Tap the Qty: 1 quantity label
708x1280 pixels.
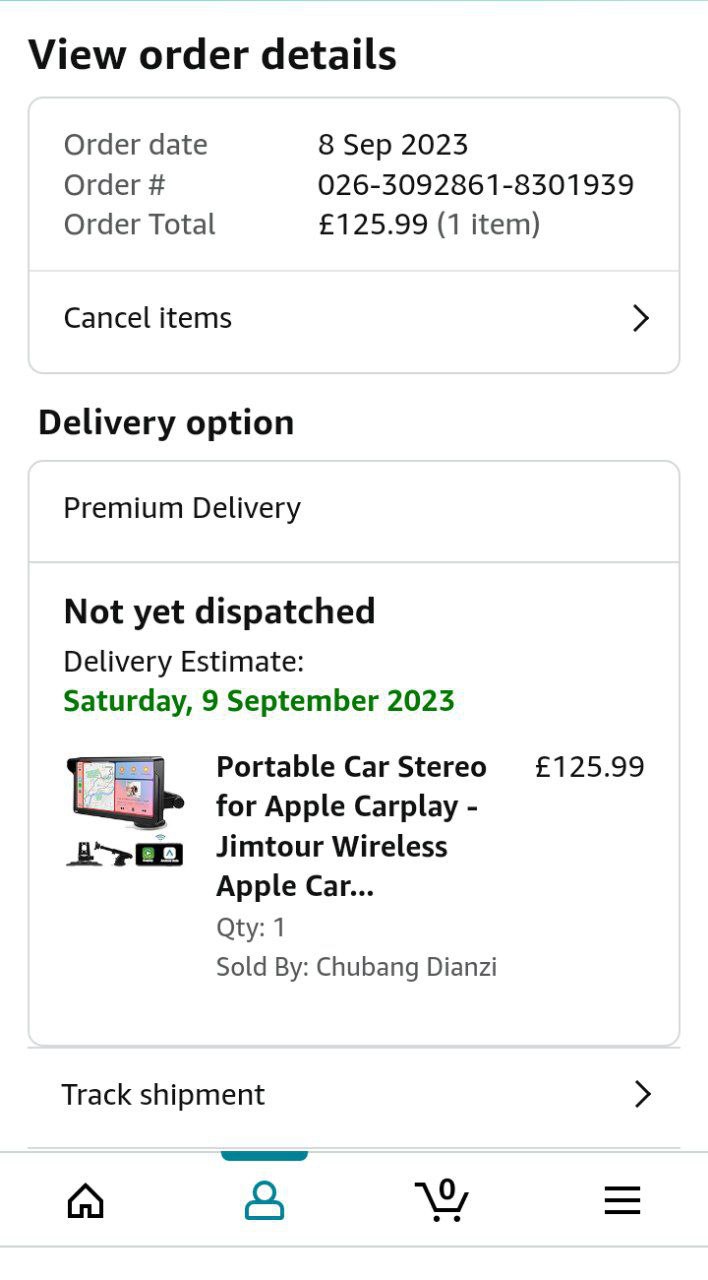click(x=251, y=927)
